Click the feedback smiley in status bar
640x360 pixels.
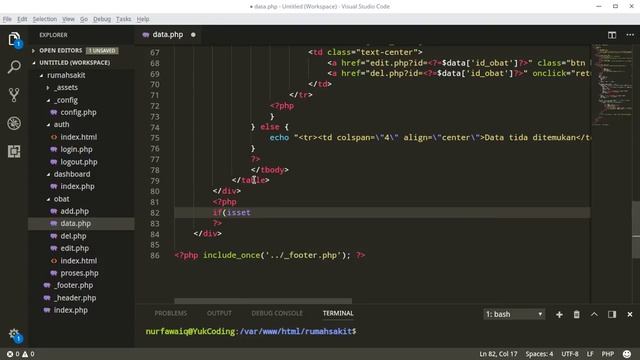click(x=627, y=354)
